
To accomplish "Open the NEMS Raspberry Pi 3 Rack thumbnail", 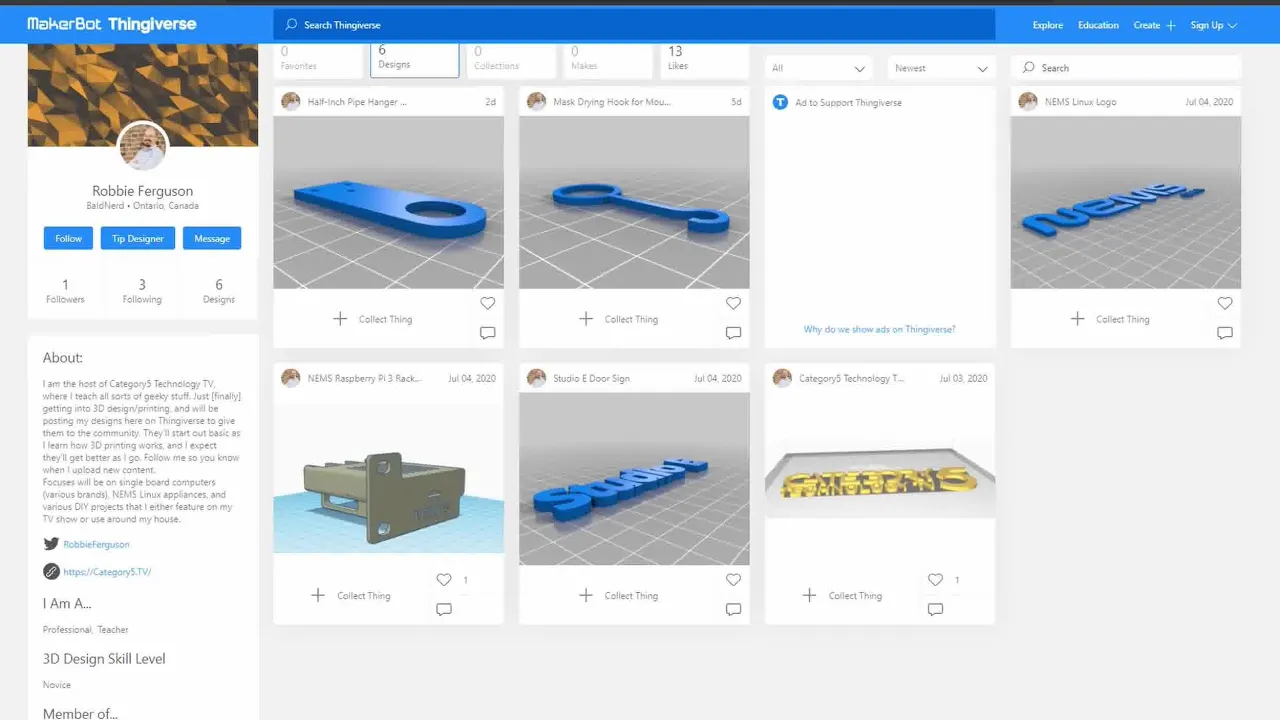I will tap(388, 478).
